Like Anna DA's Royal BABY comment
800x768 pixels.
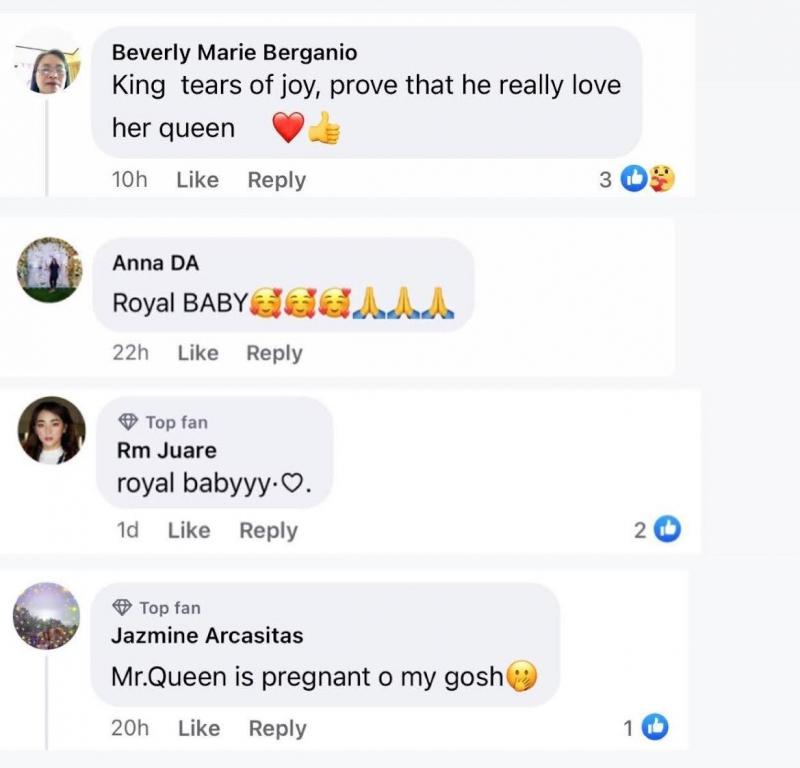coord(198,353)
